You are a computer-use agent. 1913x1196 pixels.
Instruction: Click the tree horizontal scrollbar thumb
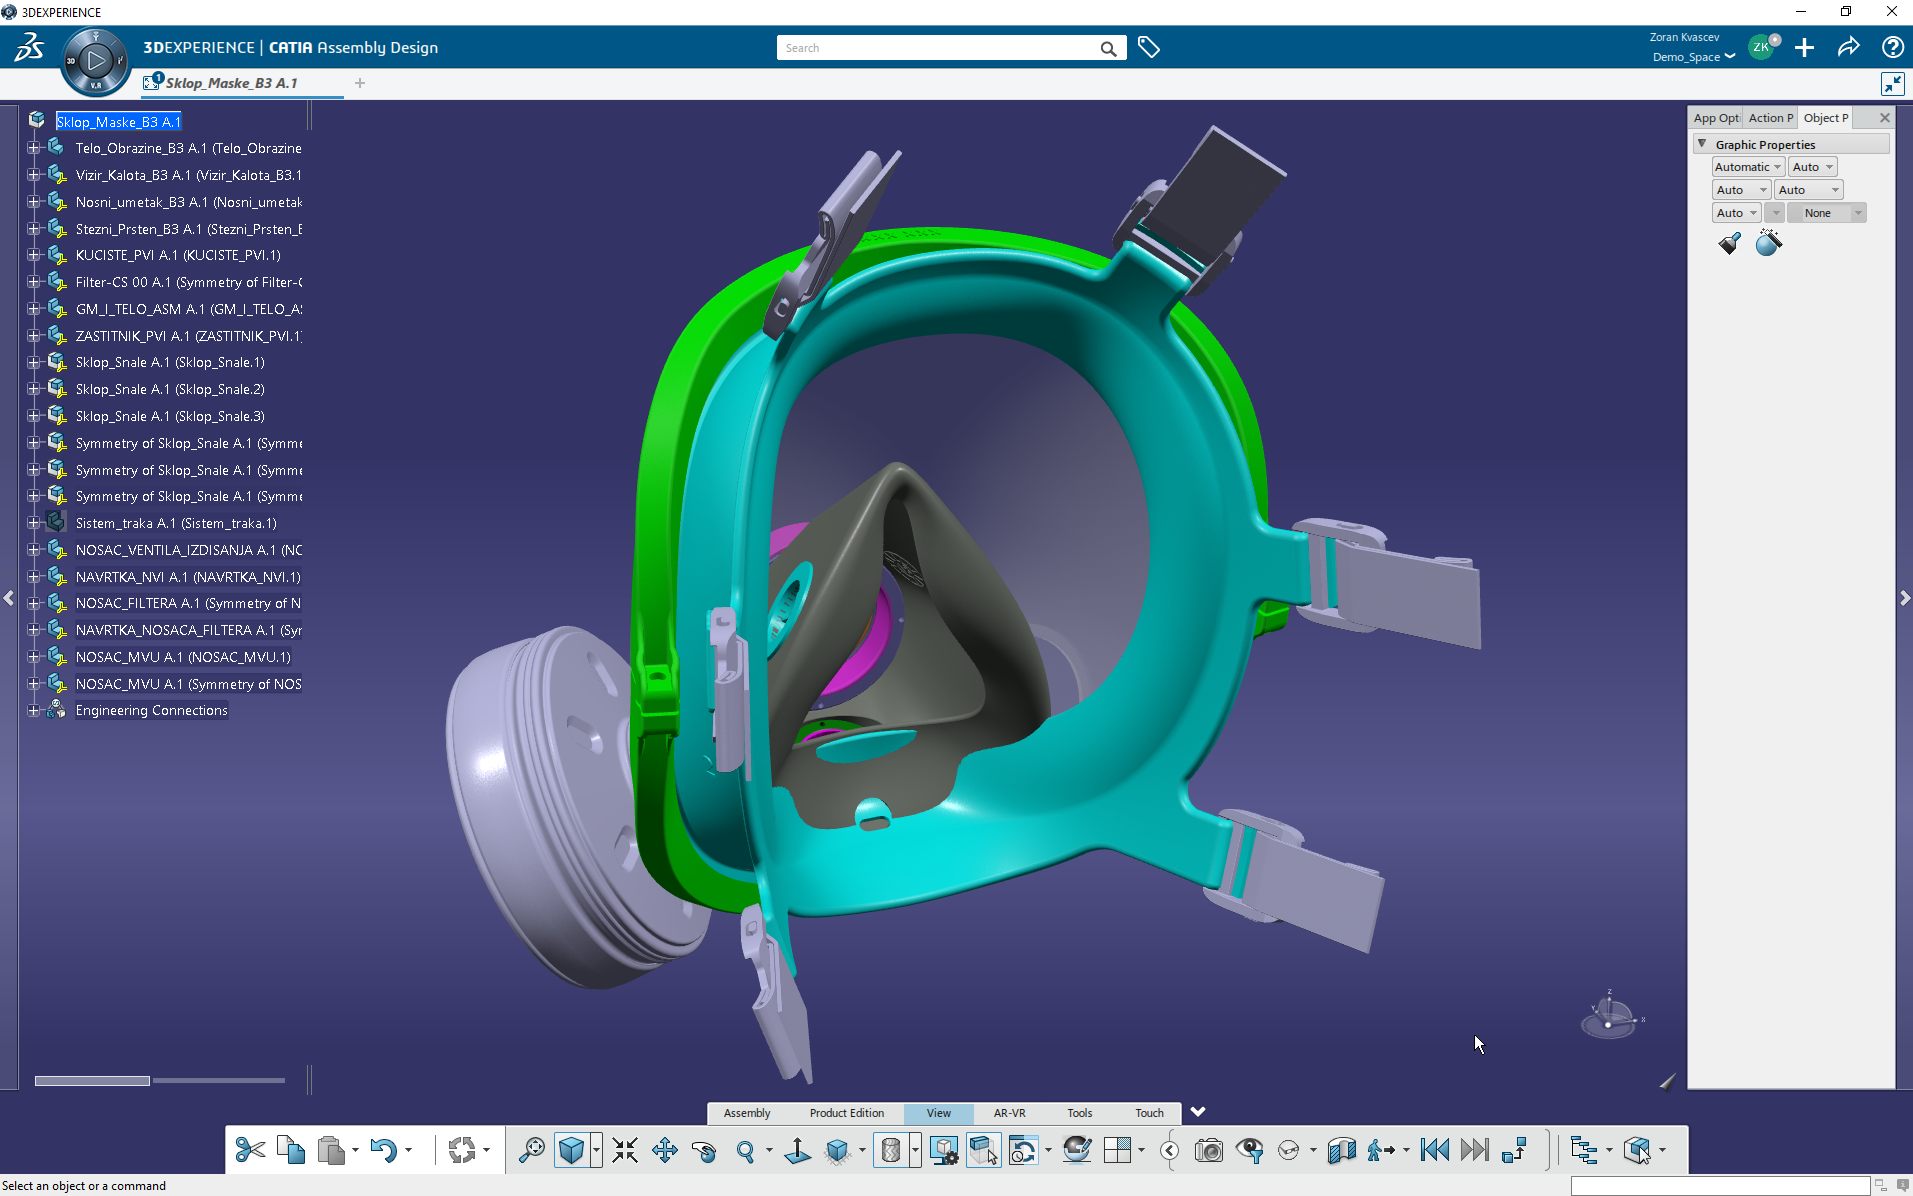pos(92,1080)
